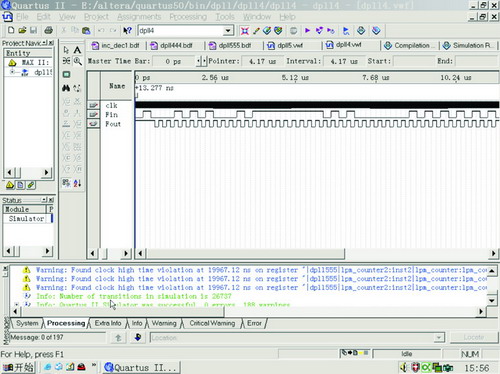
Task: Click the Windows Start button
Action: [x=18, y=367]
